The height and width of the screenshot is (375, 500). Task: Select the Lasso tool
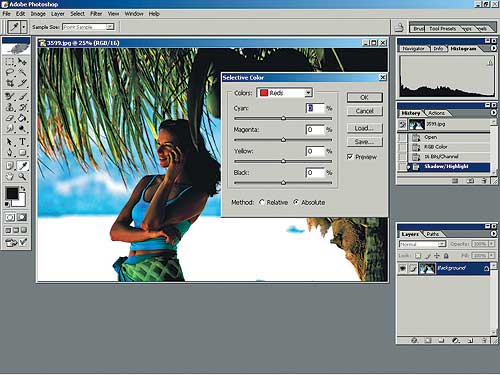coord(10,72)
